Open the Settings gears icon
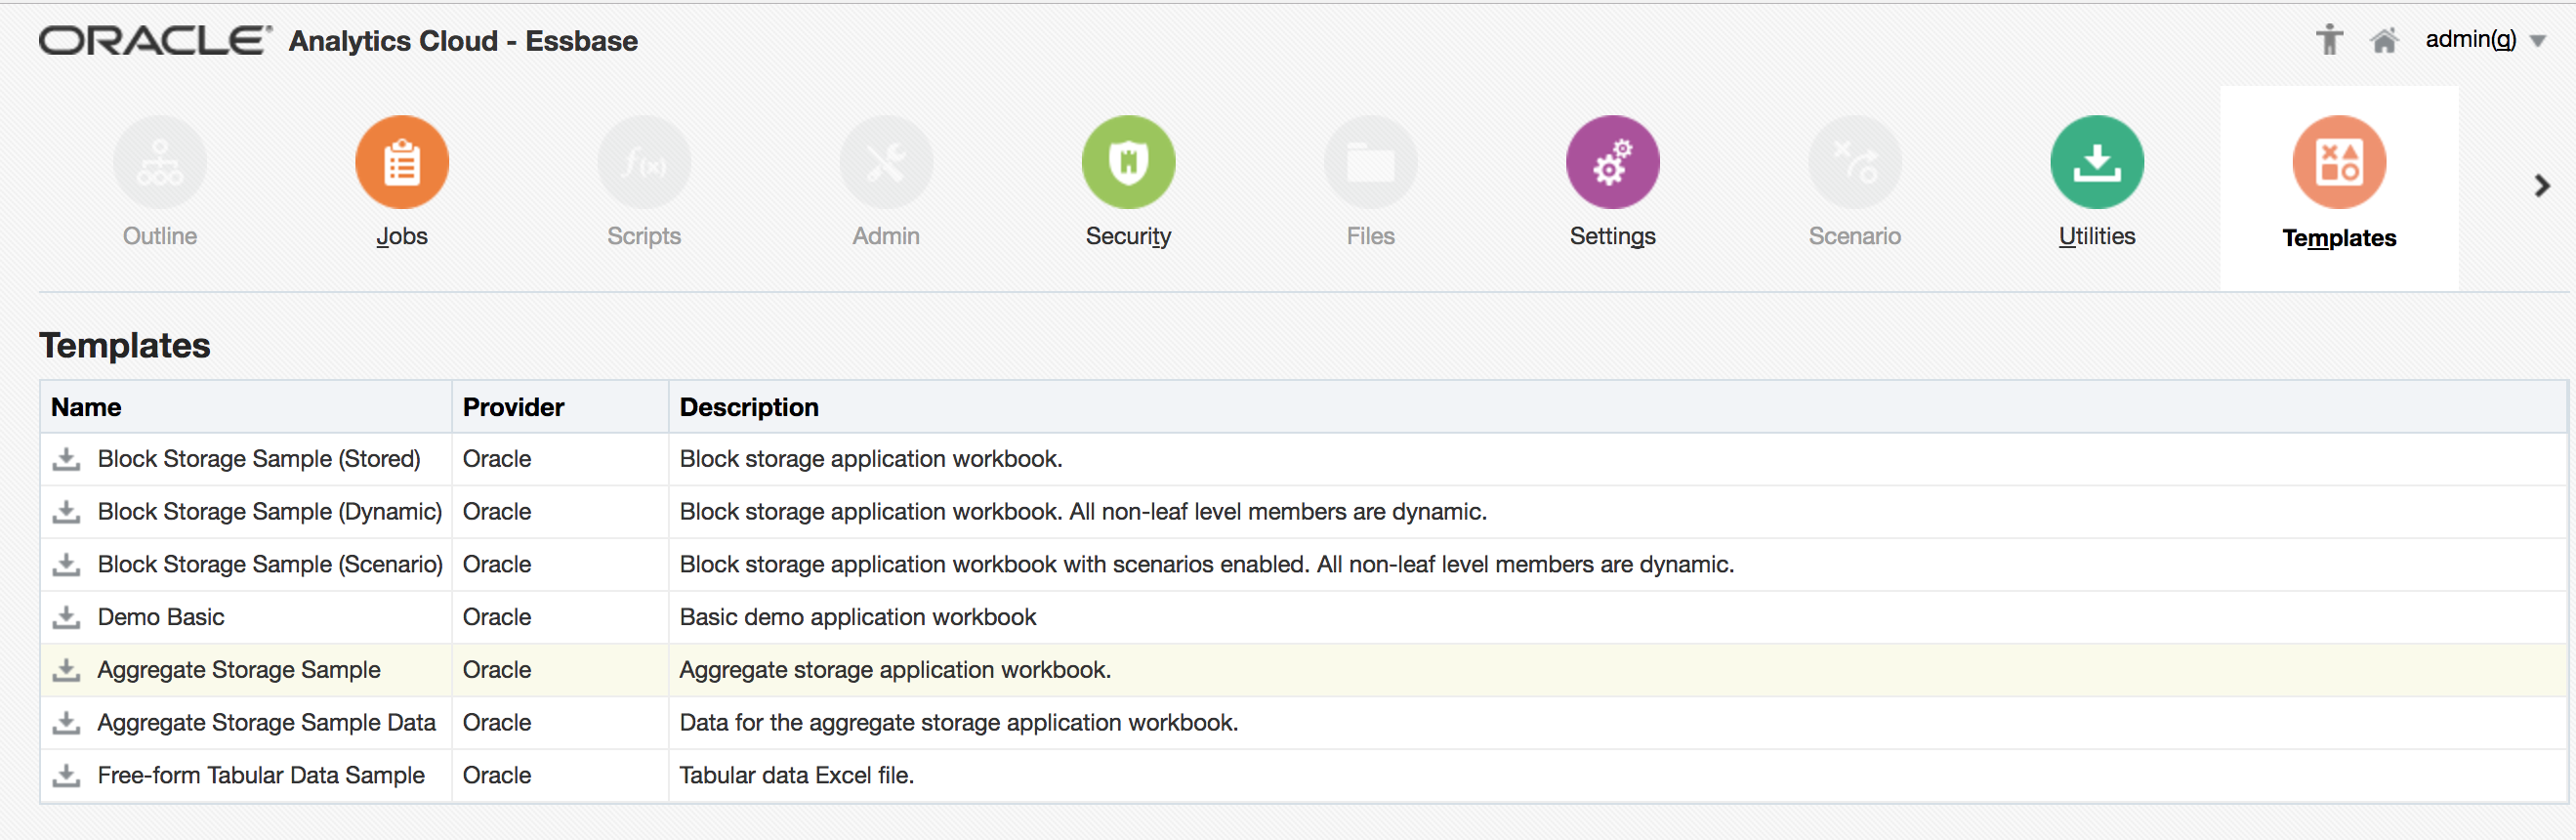Screen dimensions: 2576x840 coord(1612,162)
